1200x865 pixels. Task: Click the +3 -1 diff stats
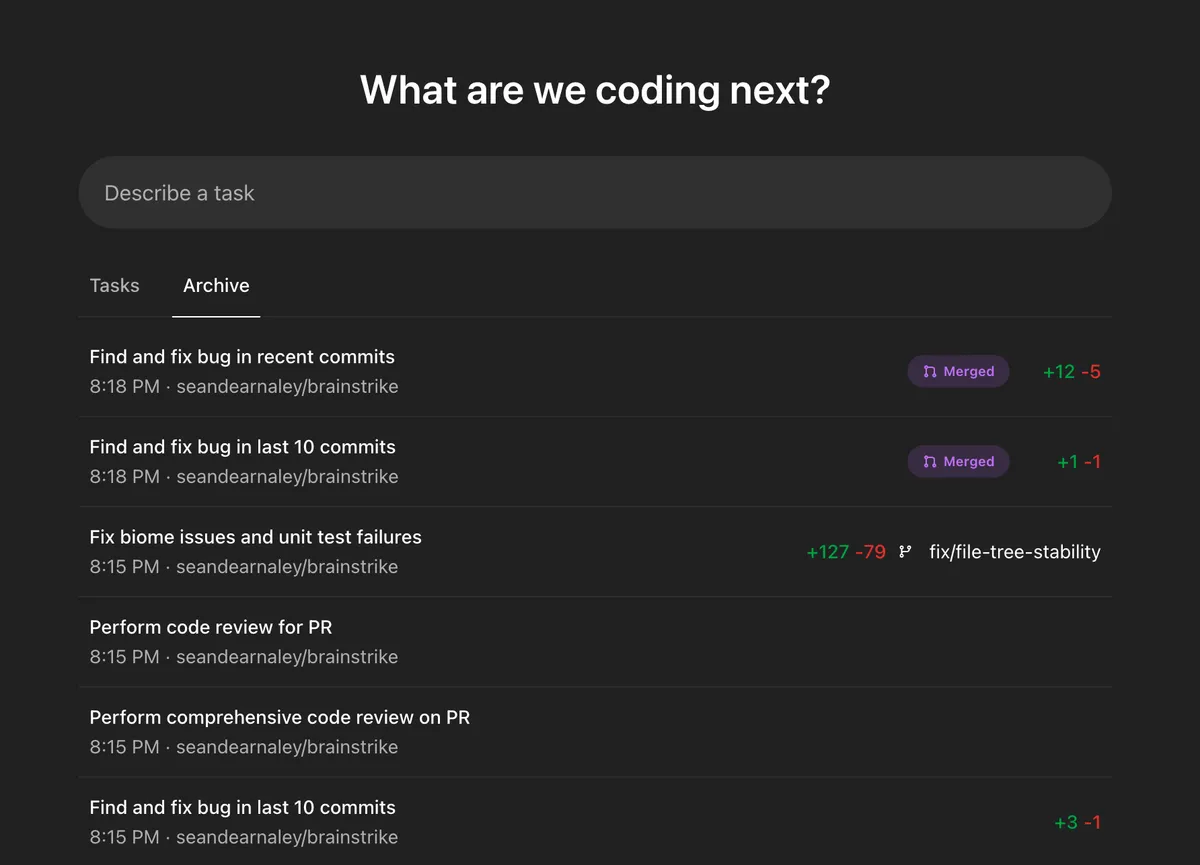point(1077,822)
